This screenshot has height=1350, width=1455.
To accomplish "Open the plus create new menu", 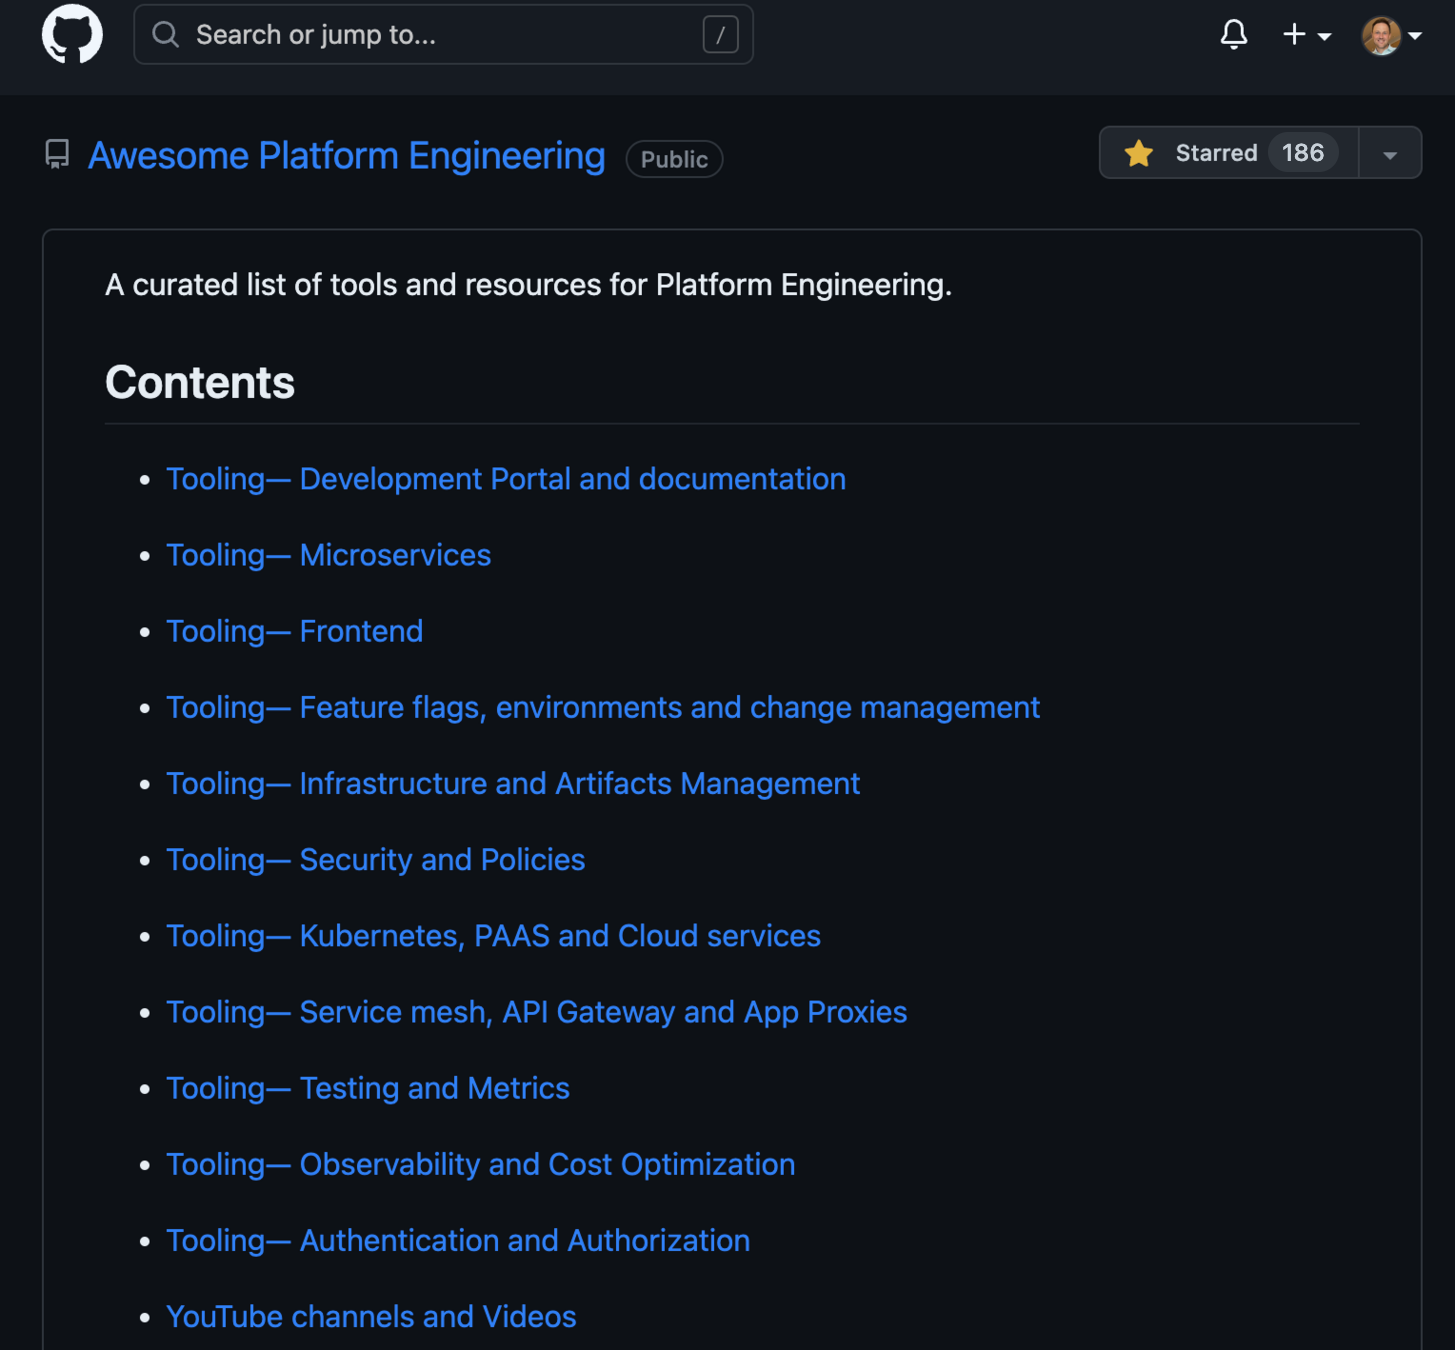I will [x=1306, y=35].
